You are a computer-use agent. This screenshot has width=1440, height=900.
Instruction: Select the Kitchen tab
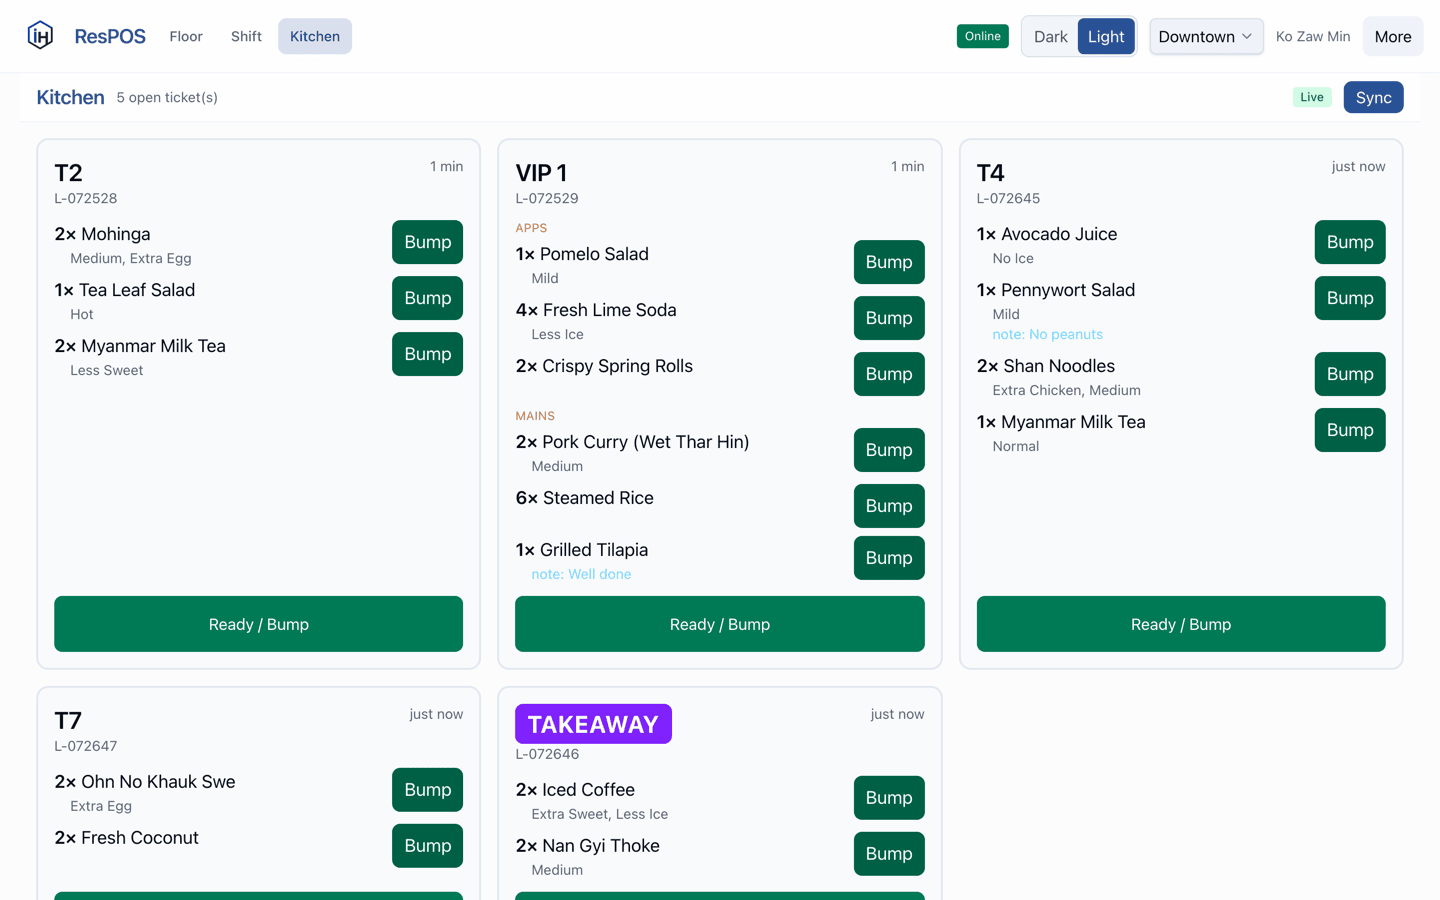pos(315,36)
